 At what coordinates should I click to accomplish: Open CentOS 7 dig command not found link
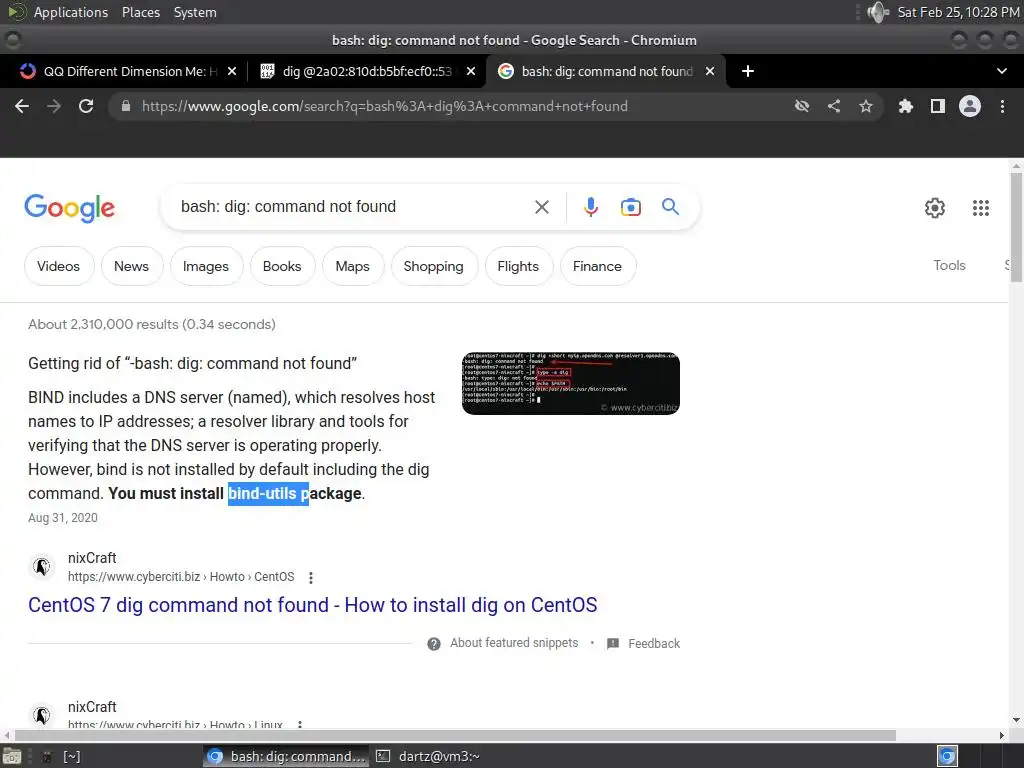click(x=312, y=605)
